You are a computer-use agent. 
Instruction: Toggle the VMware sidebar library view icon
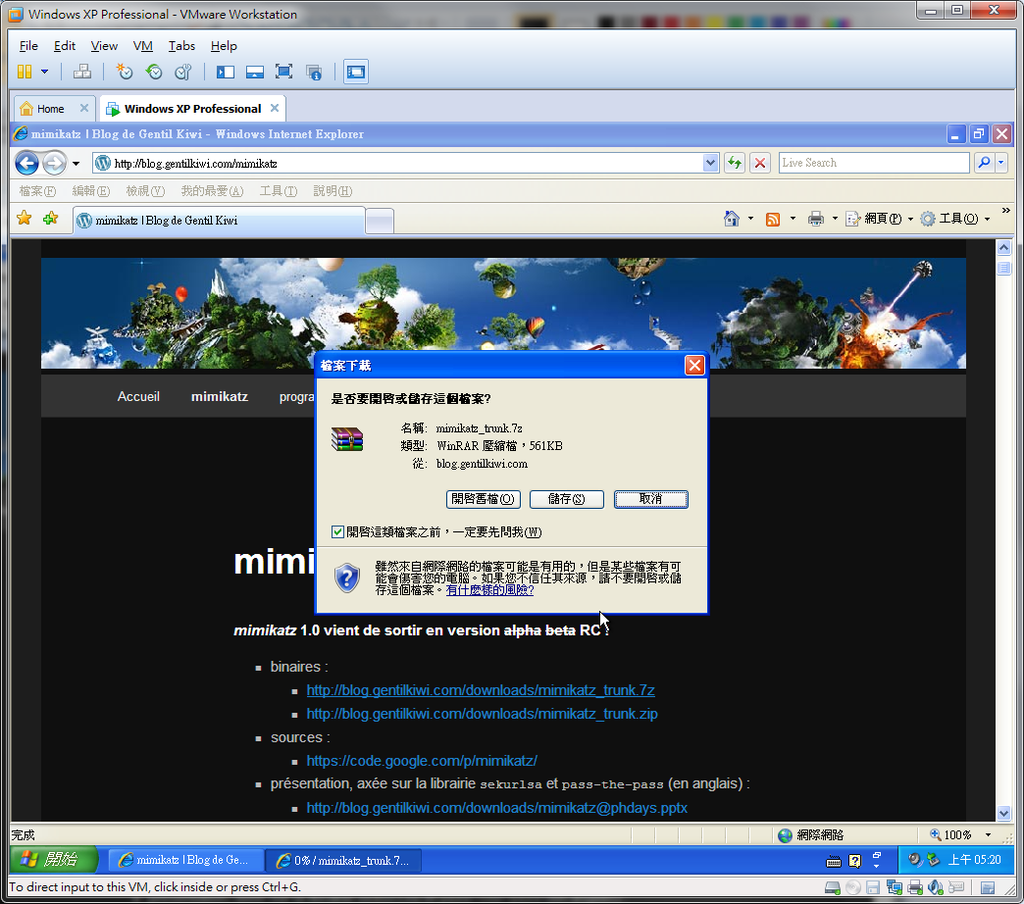click(x=225, y=72)
